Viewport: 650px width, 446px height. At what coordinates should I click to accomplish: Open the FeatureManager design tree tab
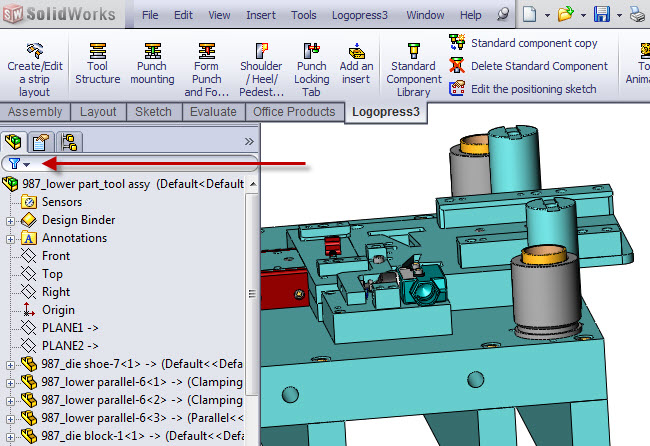pyautogui.click(x=13, y=142)
